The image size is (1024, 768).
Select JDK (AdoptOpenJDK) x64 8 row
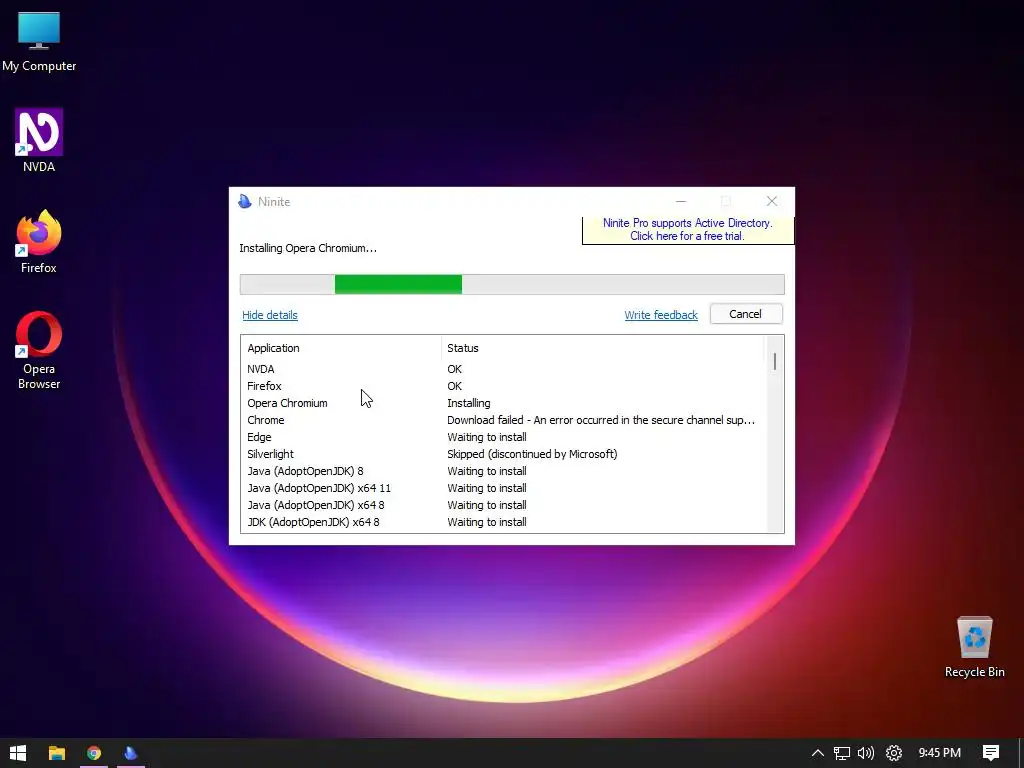pos(503,522)
